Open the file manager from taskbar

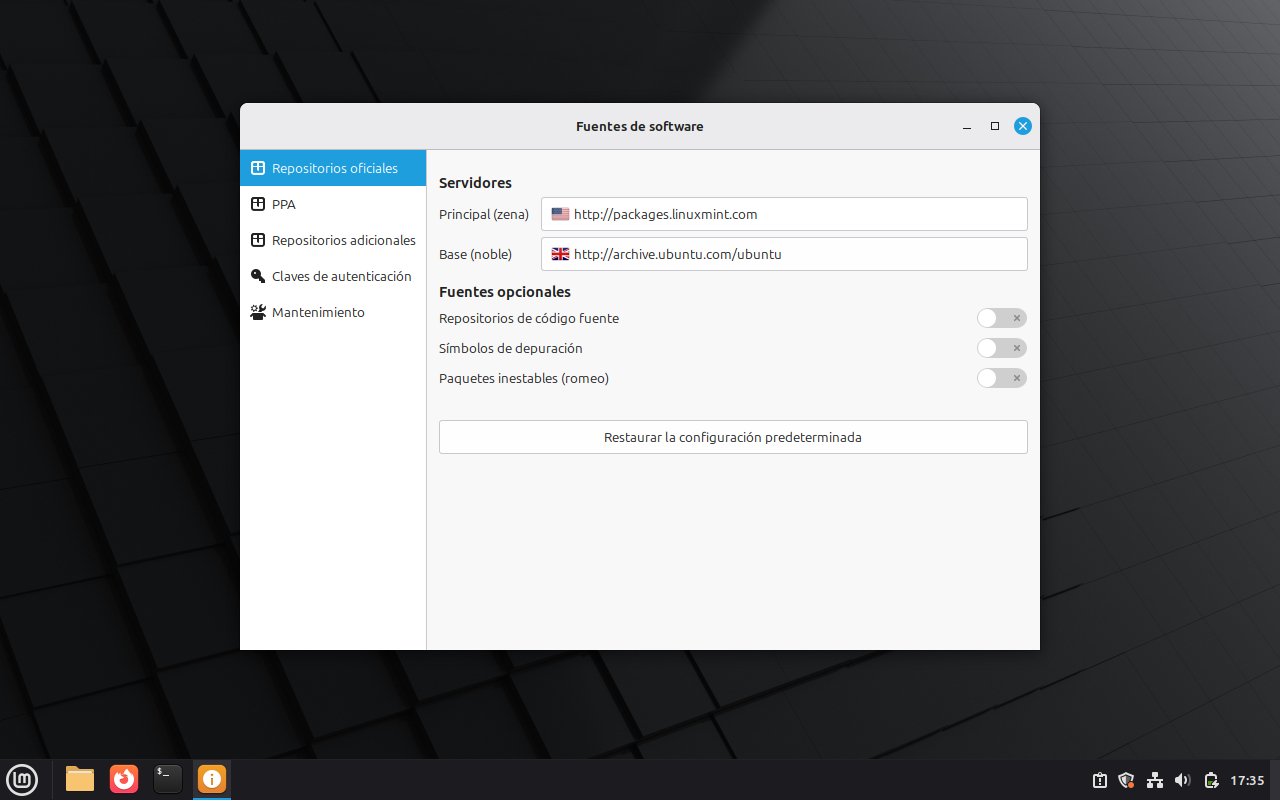(x=80, y=779)
